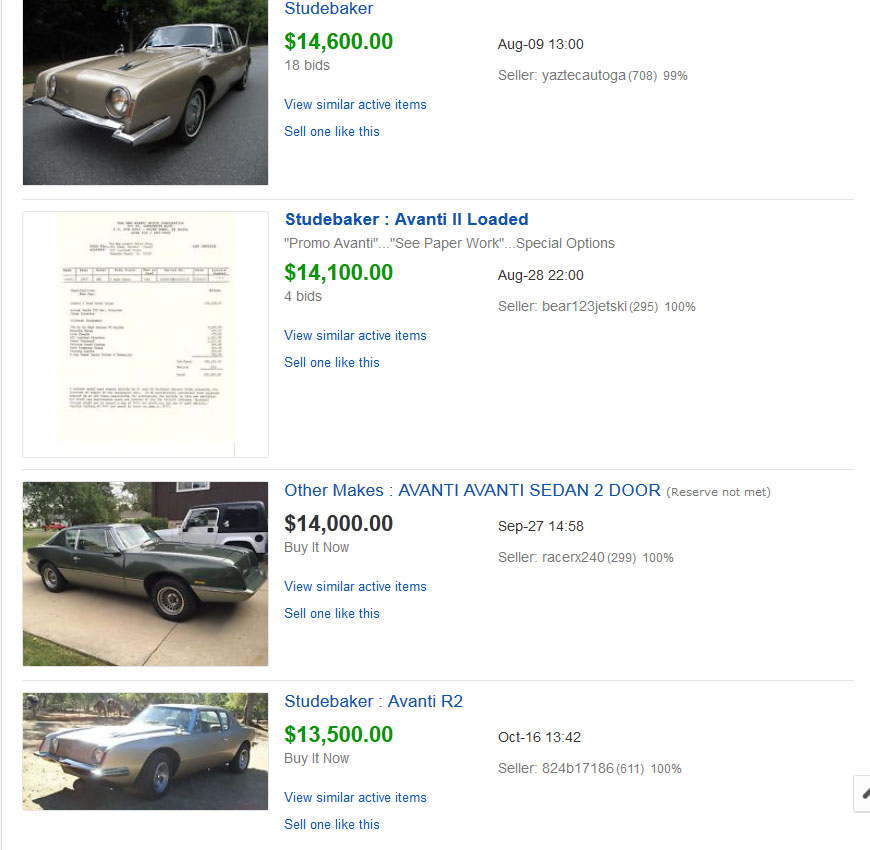Click the "Studebaker" title of the $14,600.00 listing

[328, 9]
